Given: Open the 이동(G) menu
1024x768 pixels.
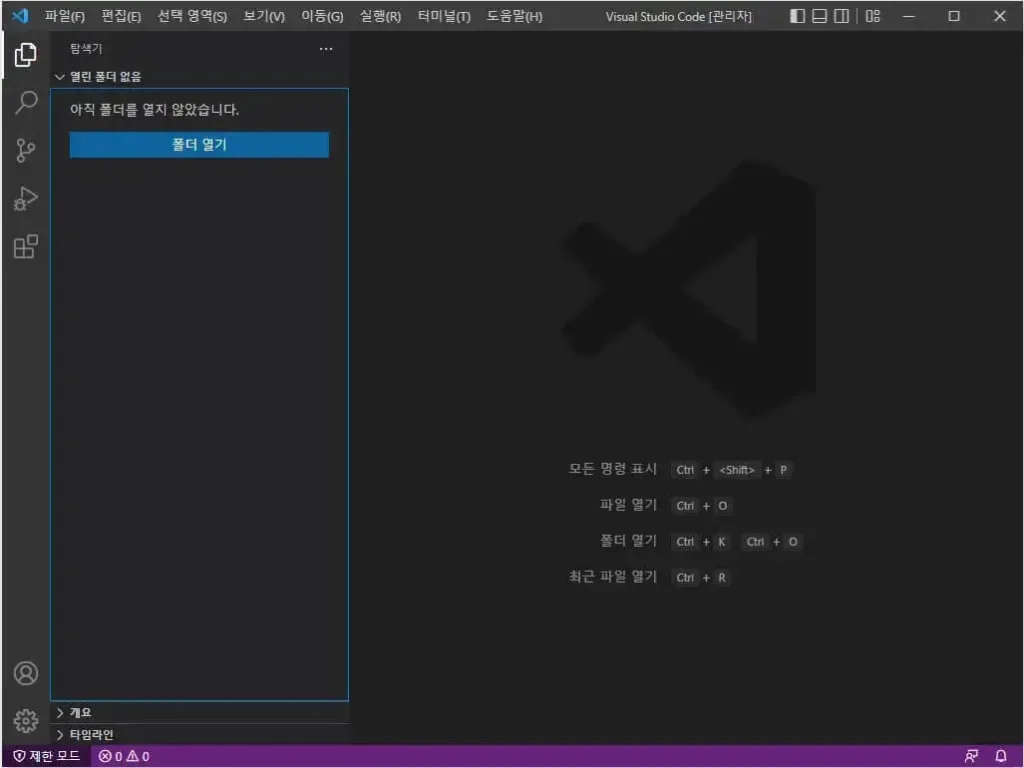Looking at the screenshot, I should (322, 16).
